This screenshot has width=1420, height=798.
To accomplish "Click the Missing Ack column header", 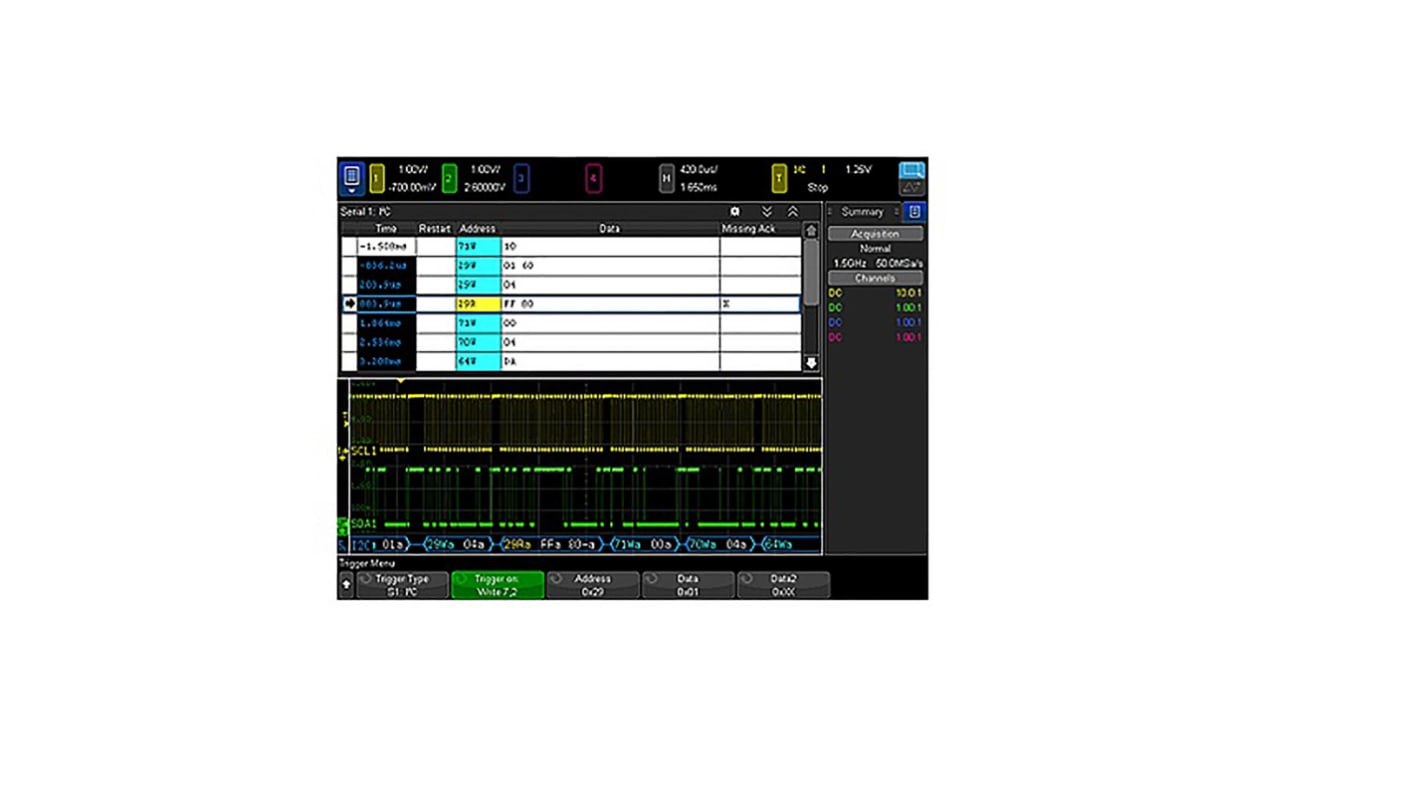I will (x=749, y=229).
